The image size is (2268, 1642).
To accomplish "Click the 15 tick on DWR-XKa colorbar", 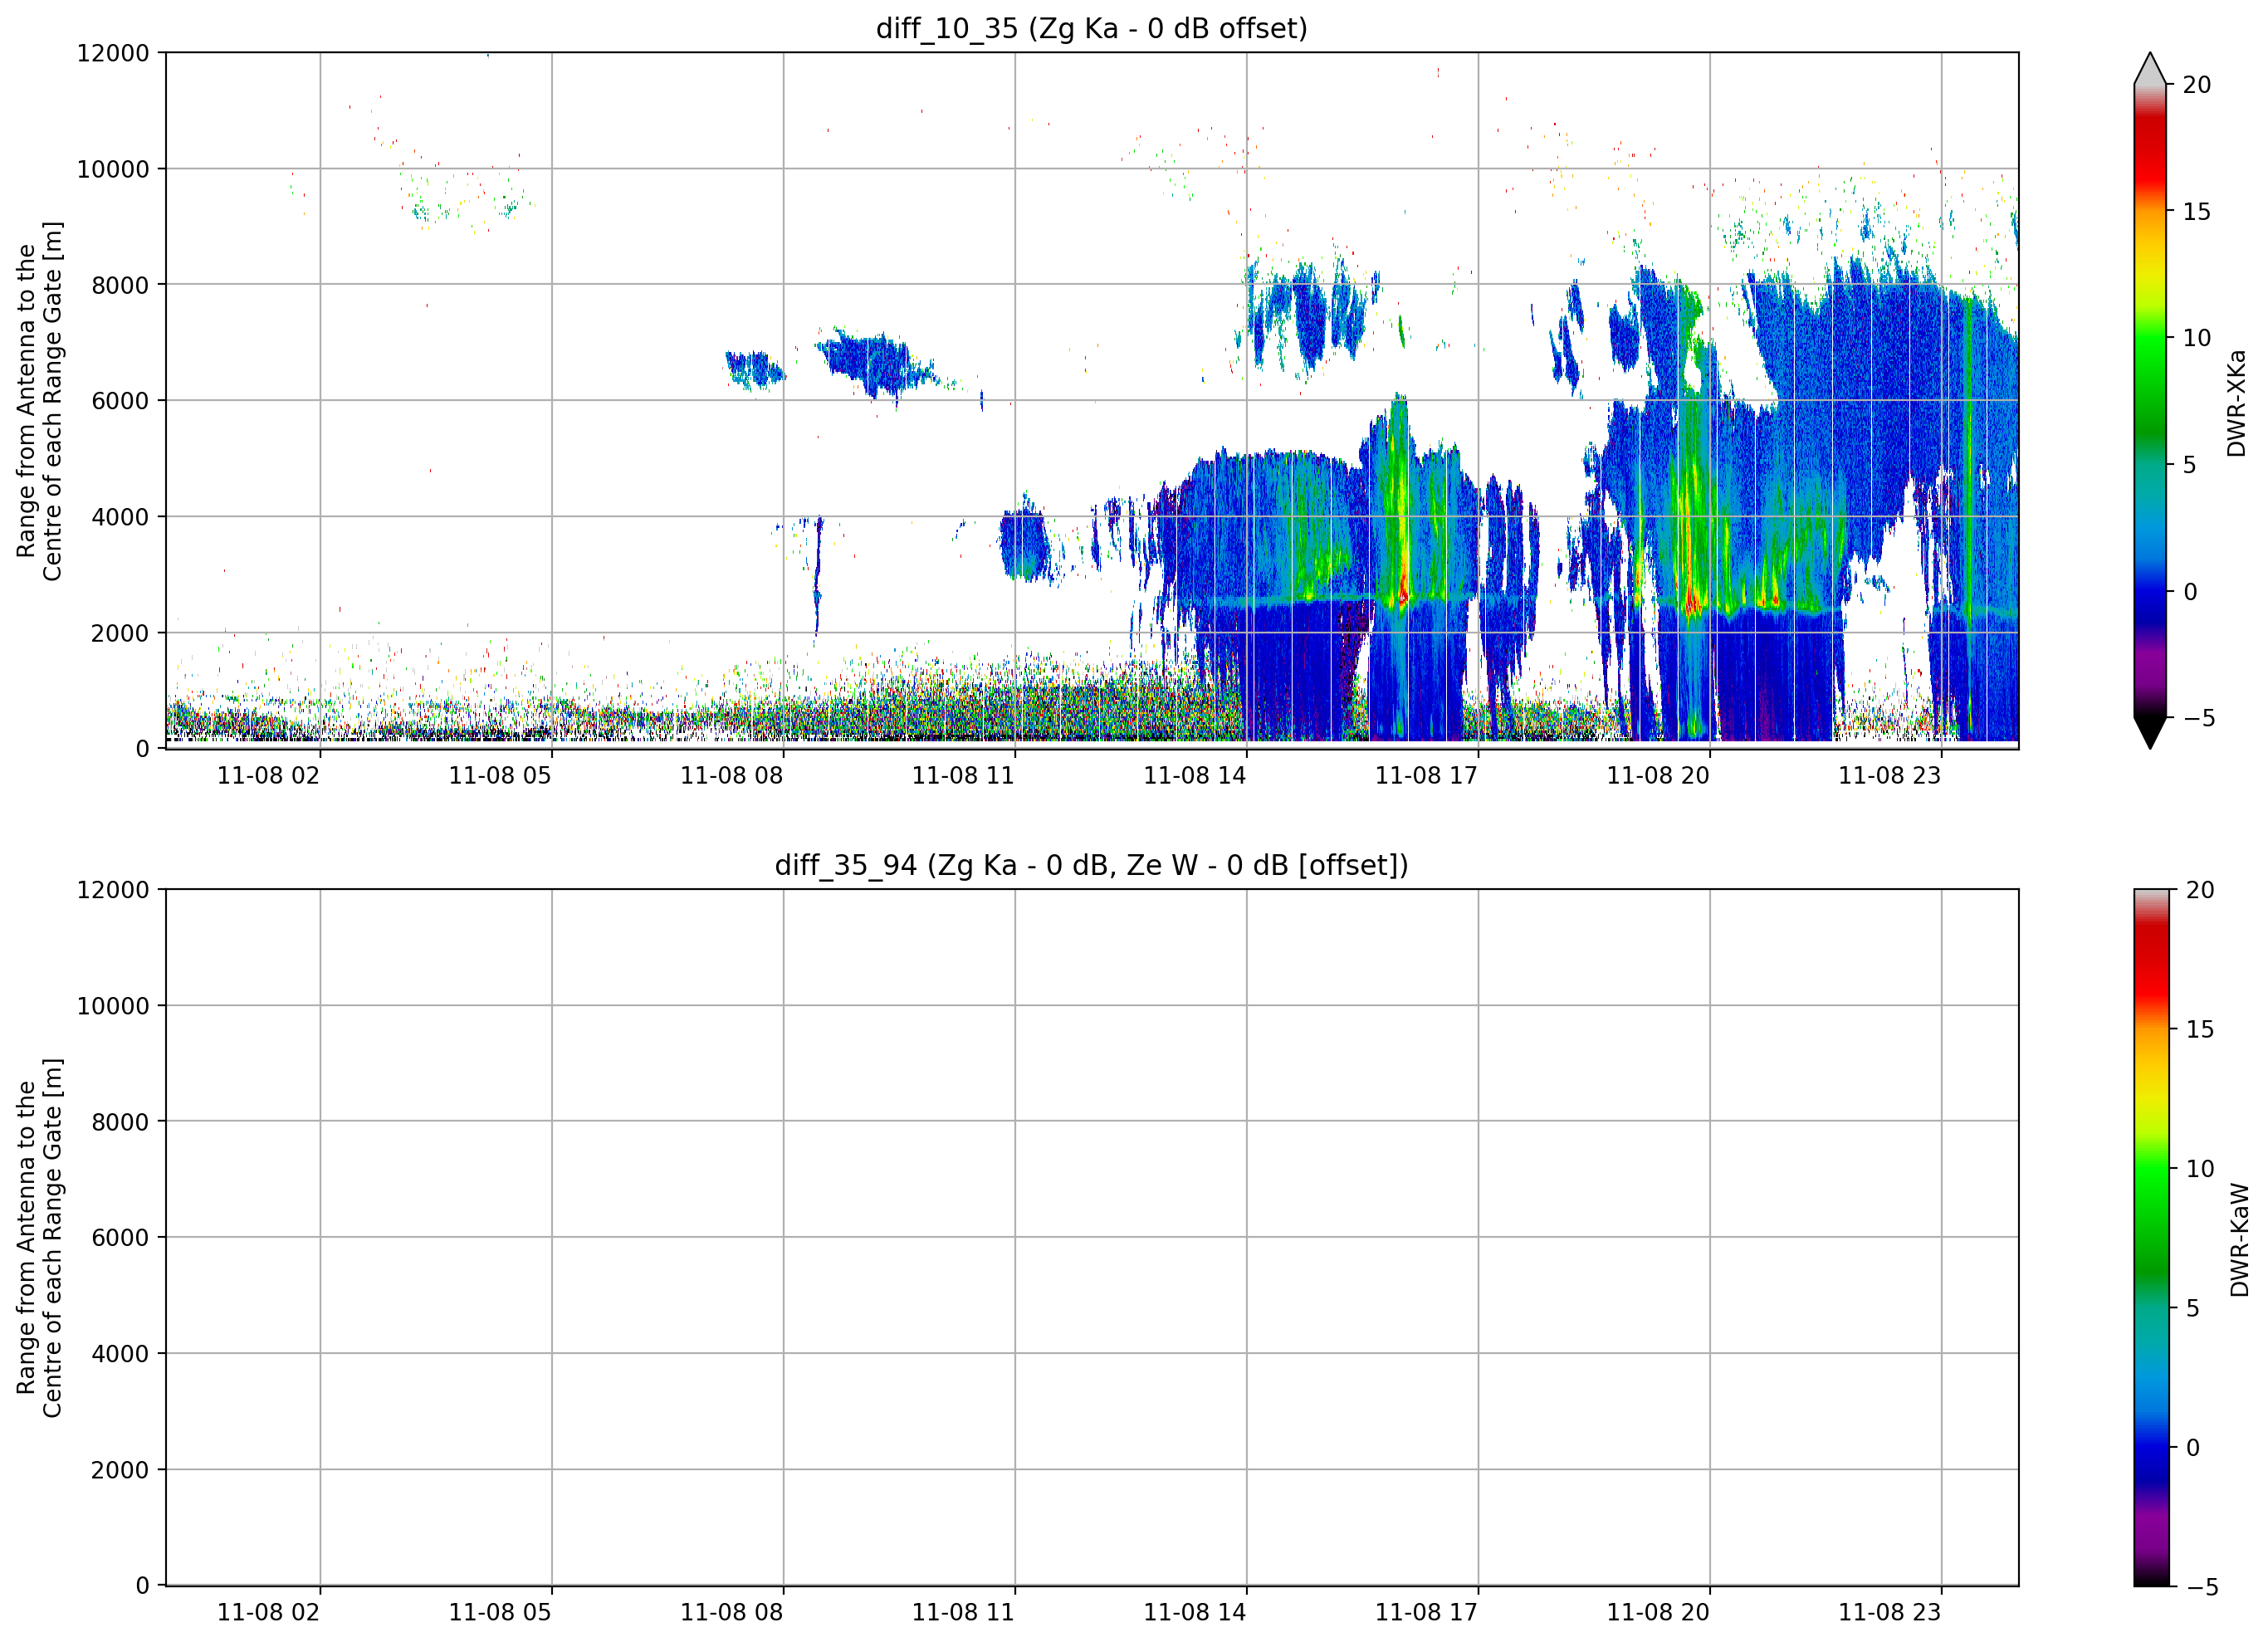I will [2196, 211].
